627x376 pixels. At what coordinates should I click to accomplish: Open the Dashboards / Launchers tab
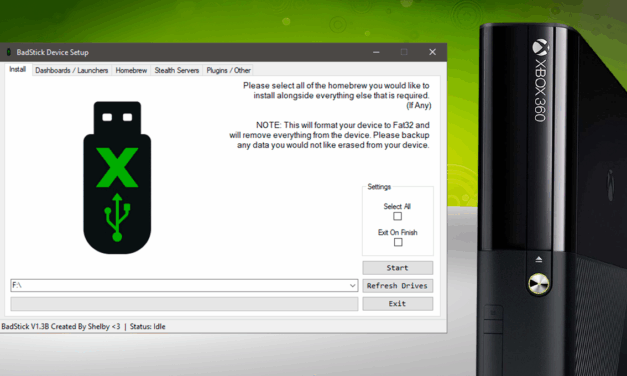pos(72,70)
